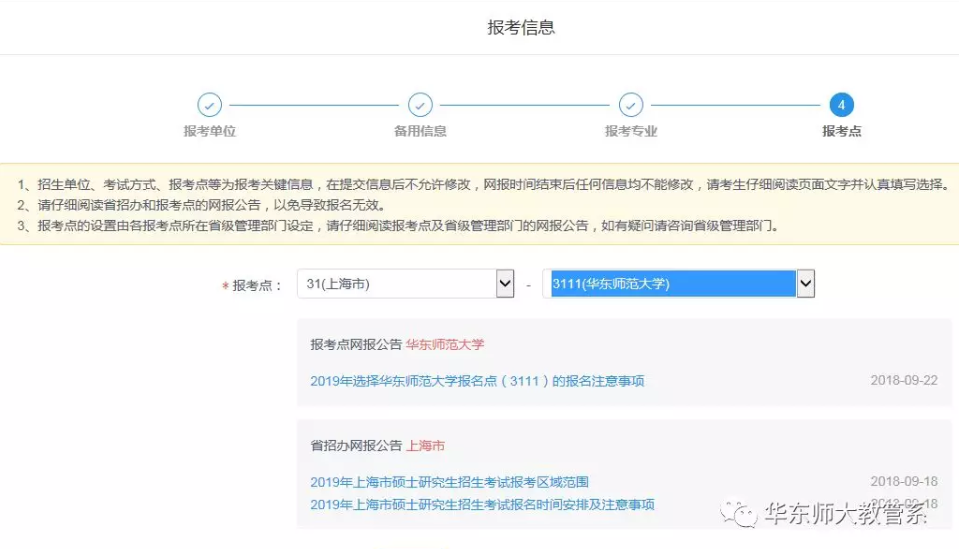Click the red 华东师范大学 text in 报考点网报公告

point(445,345)
